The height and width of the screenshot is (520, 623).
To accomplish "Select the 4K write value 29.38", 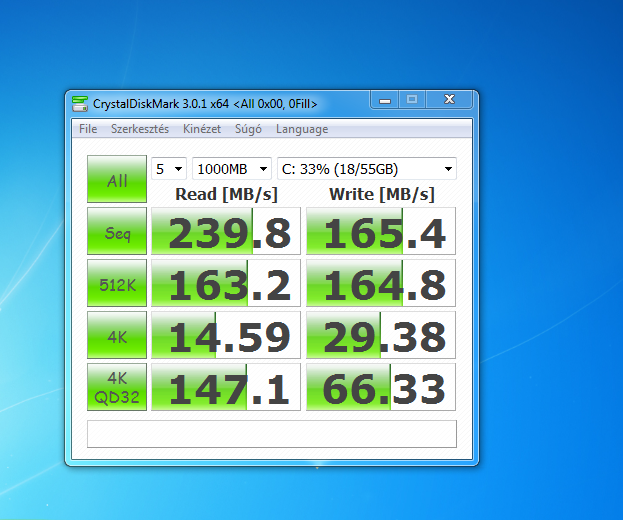I will pyautogui.click(x=381, y=335).
